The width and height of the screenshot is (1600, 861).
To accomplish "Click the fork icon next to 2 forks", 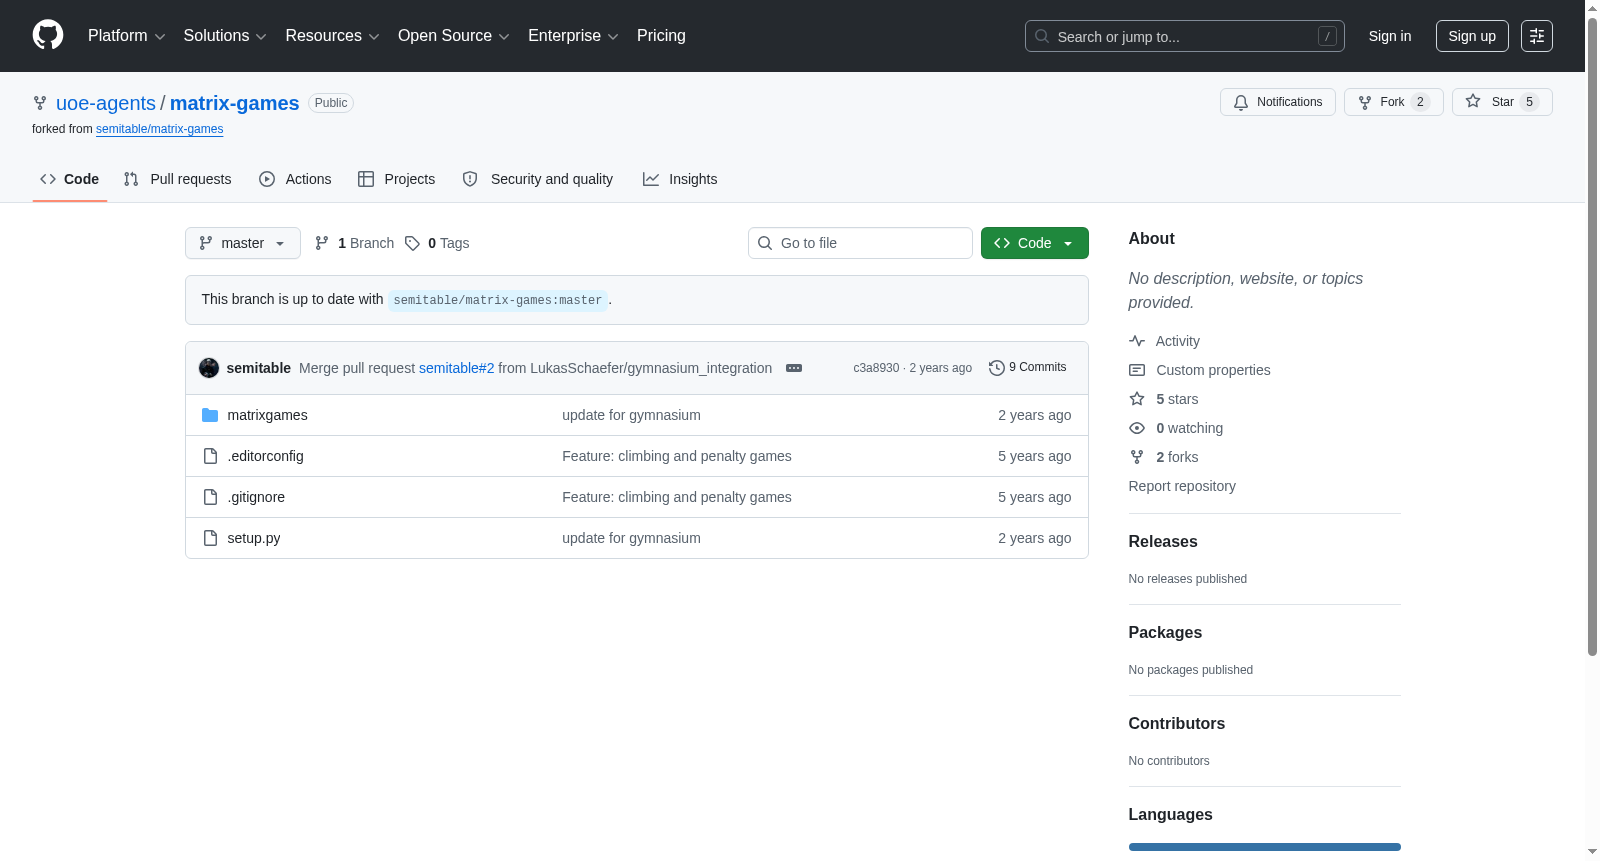I will [1137, 457].
